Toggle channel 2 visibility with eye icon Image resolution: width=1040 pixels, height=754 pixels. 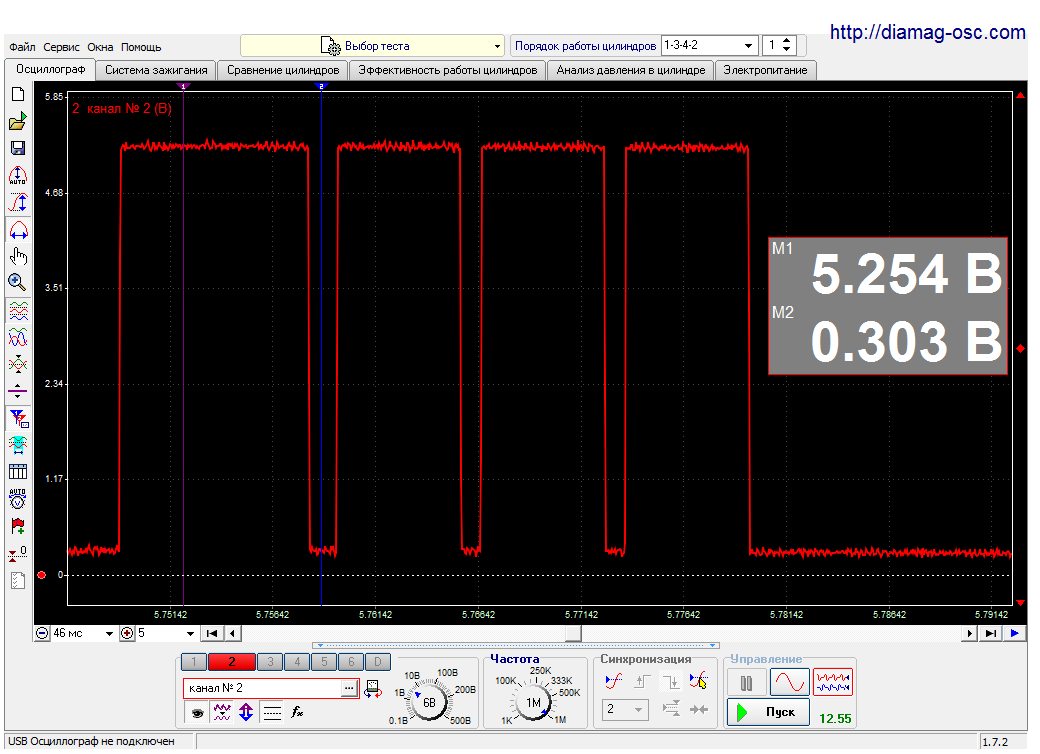tap(197, 713)
